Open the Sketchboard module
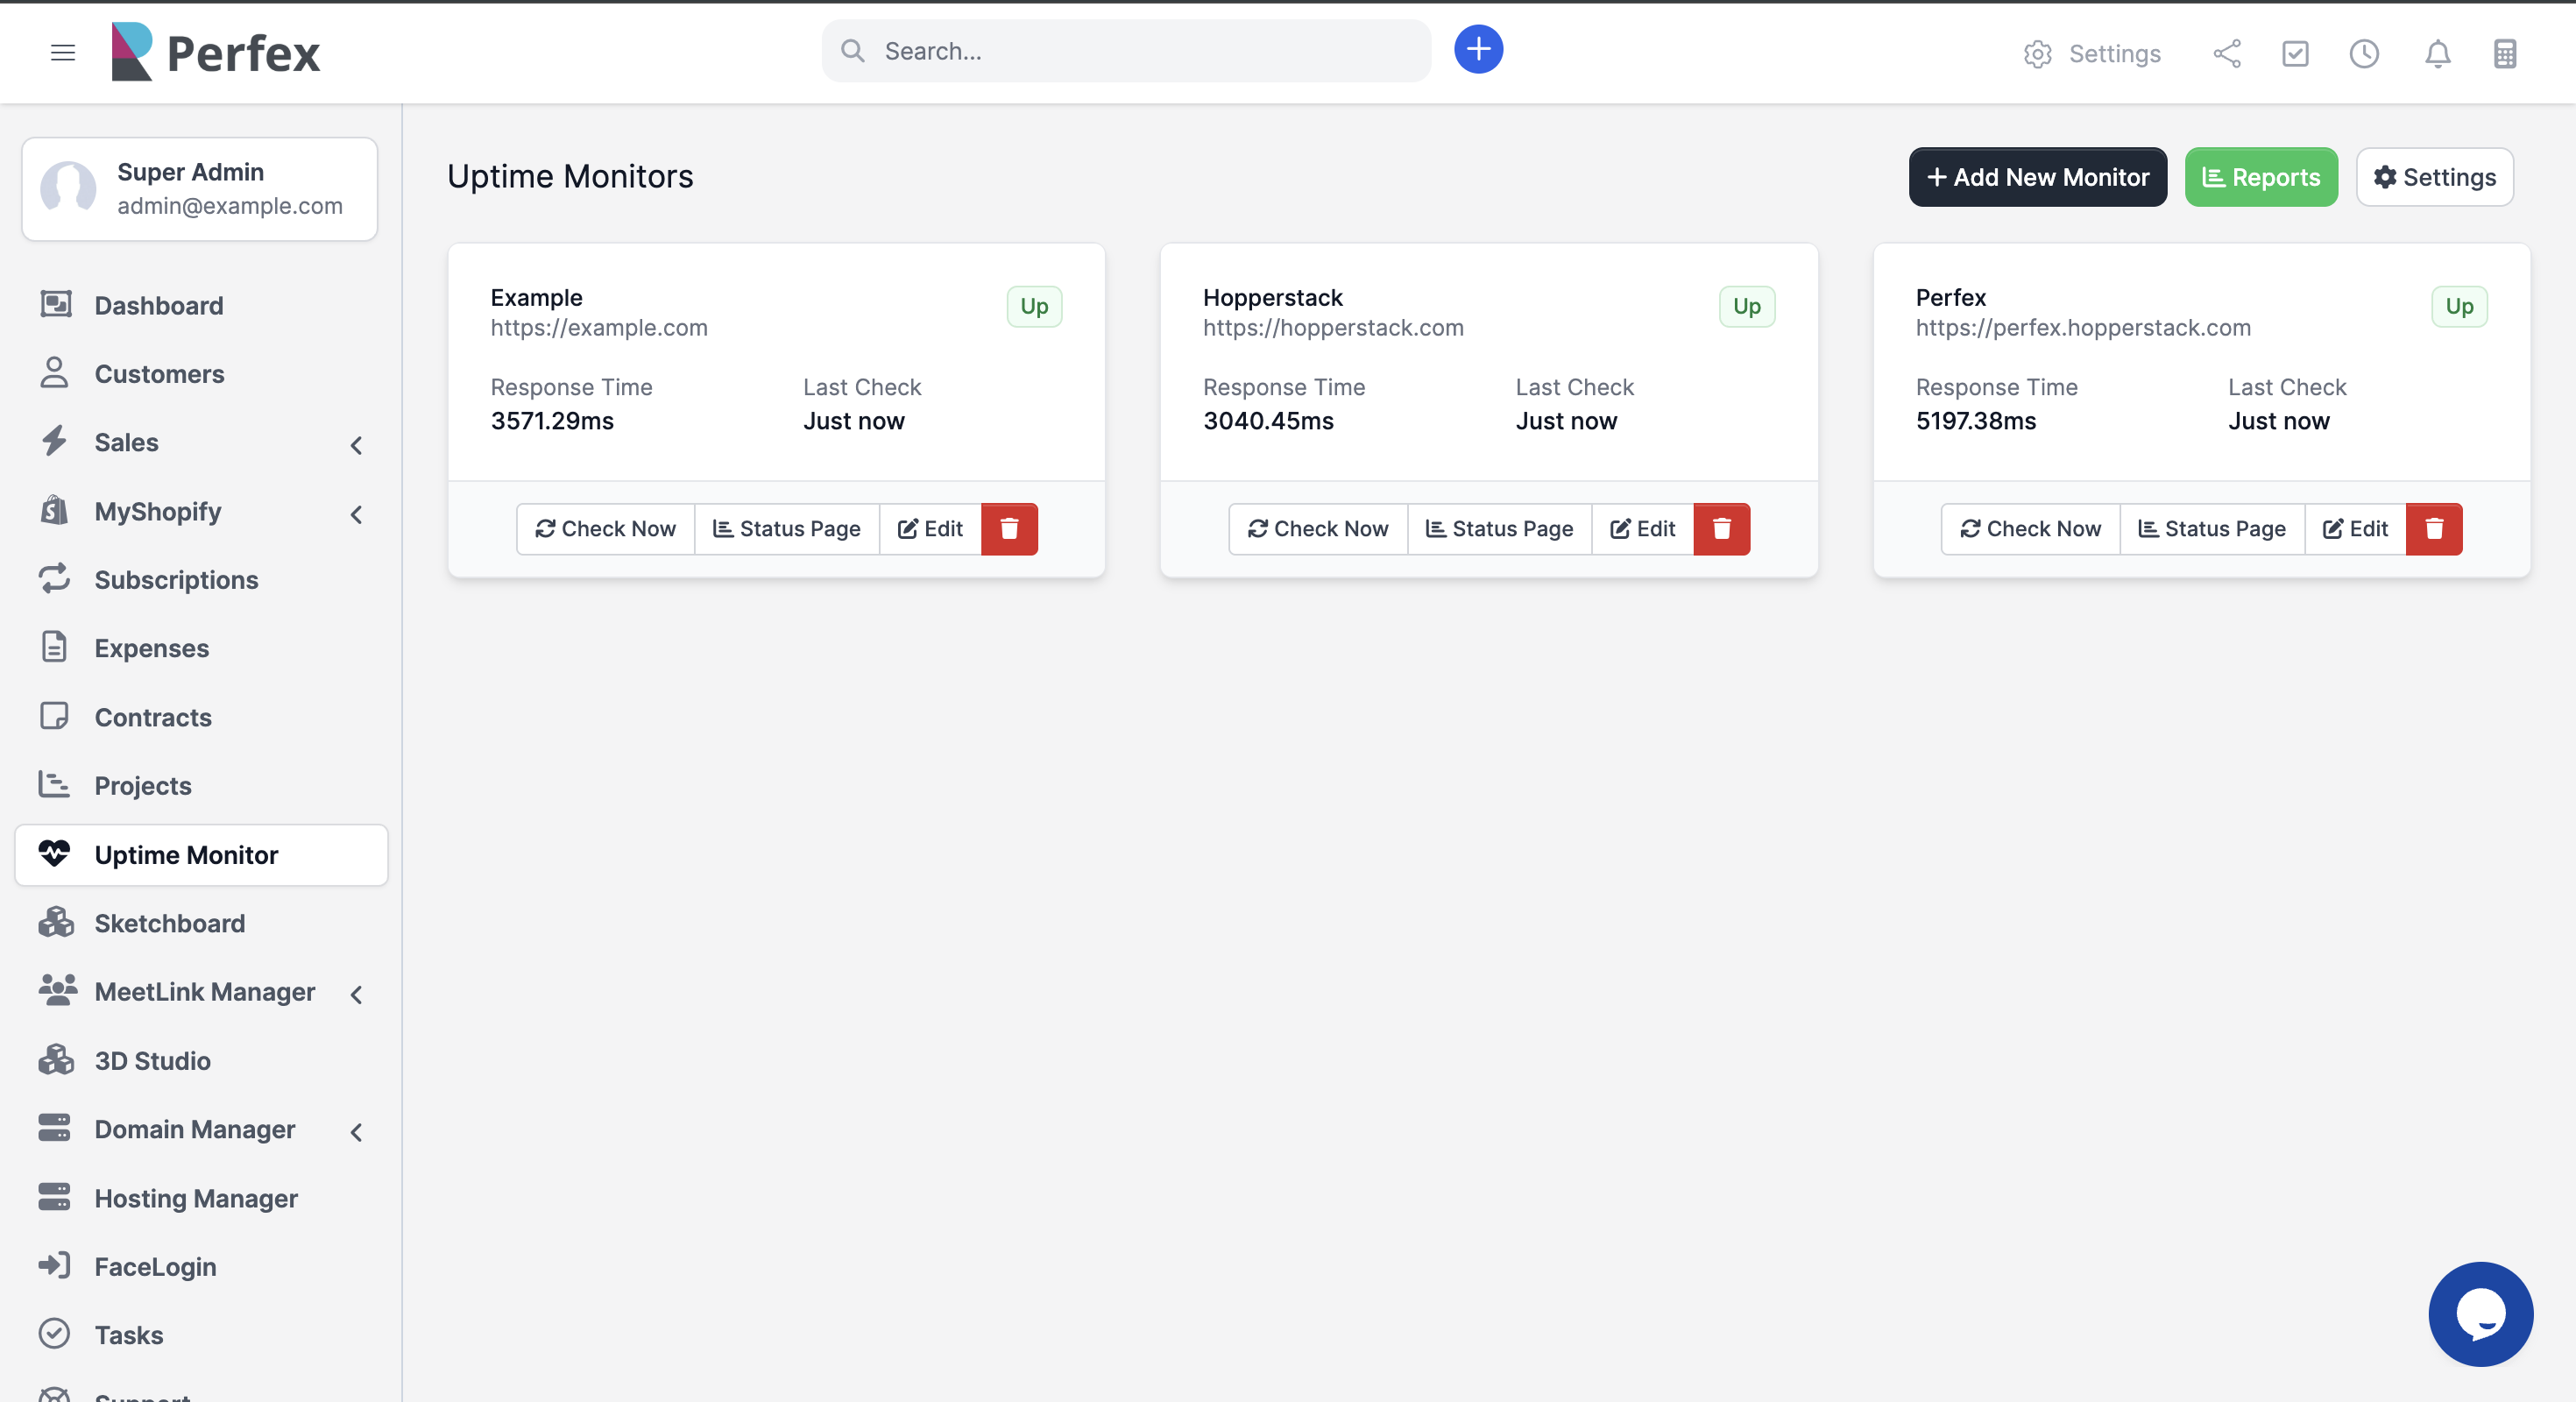The width and height of the screenshot is (2576, 1402). click(168, 923)
